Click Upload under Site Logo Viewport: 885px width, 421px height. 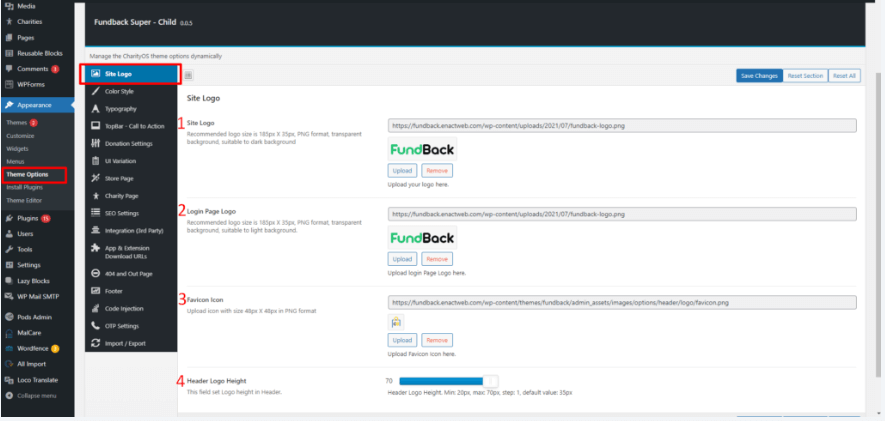click(x=402, y=170)
